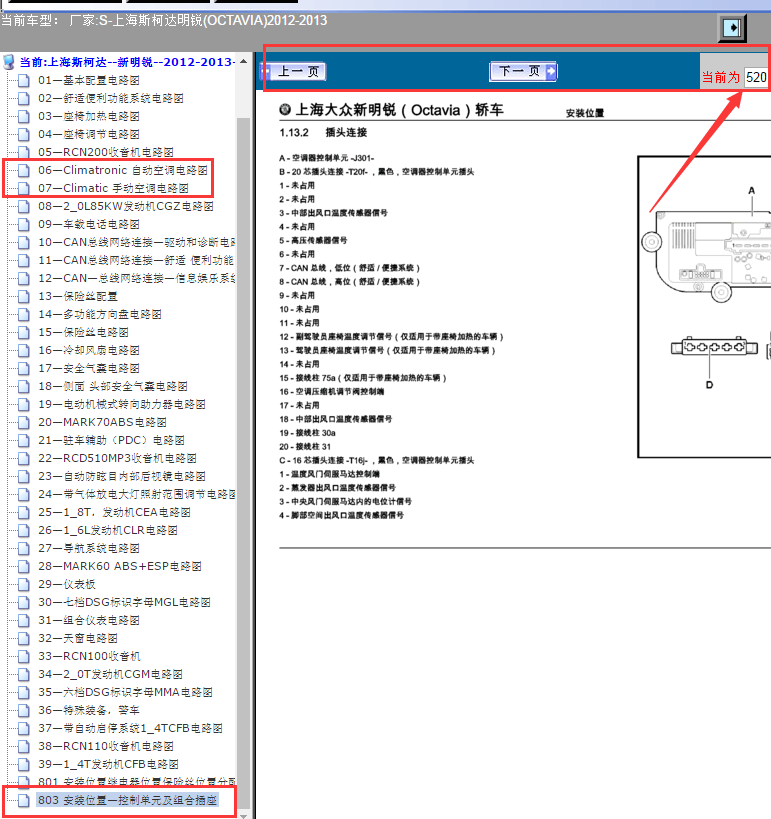Click the line A - 空调器控制单元 -J301-

326,158
